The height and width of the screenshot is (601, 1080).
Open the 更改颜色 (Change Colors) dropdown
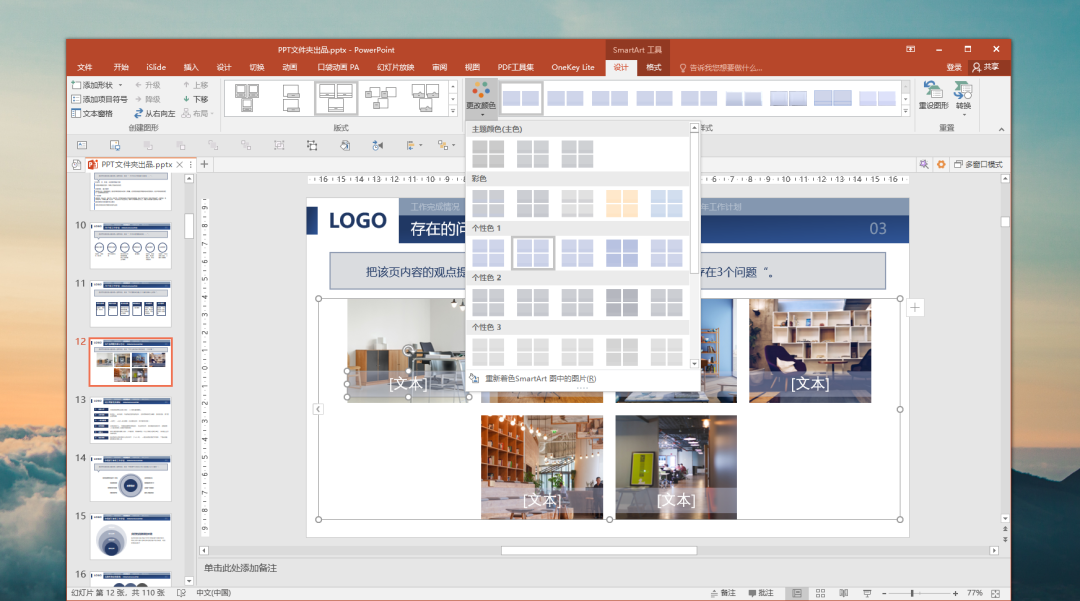pos(481,98)
